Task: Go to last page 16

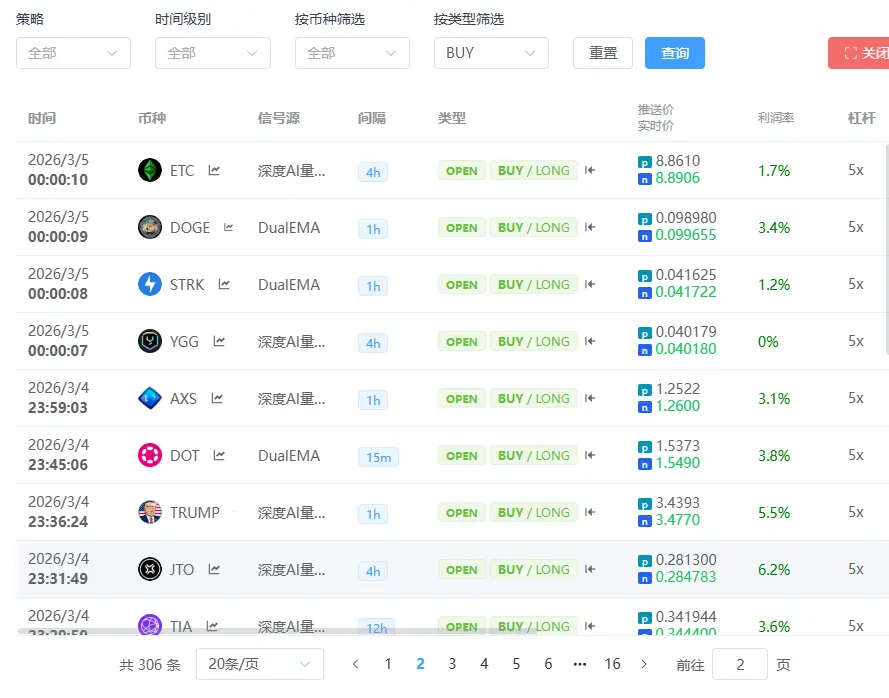Action: tap(612, 664)
